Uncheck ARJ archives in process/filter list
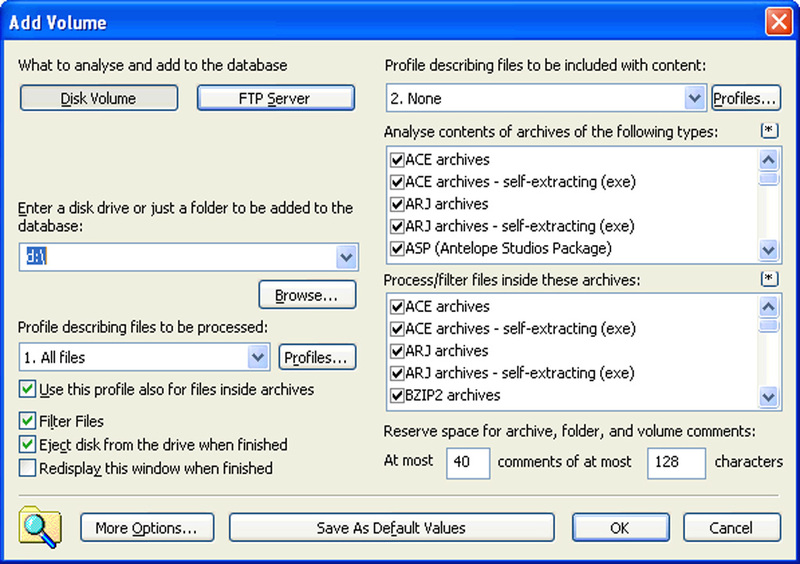 (397, 351)
